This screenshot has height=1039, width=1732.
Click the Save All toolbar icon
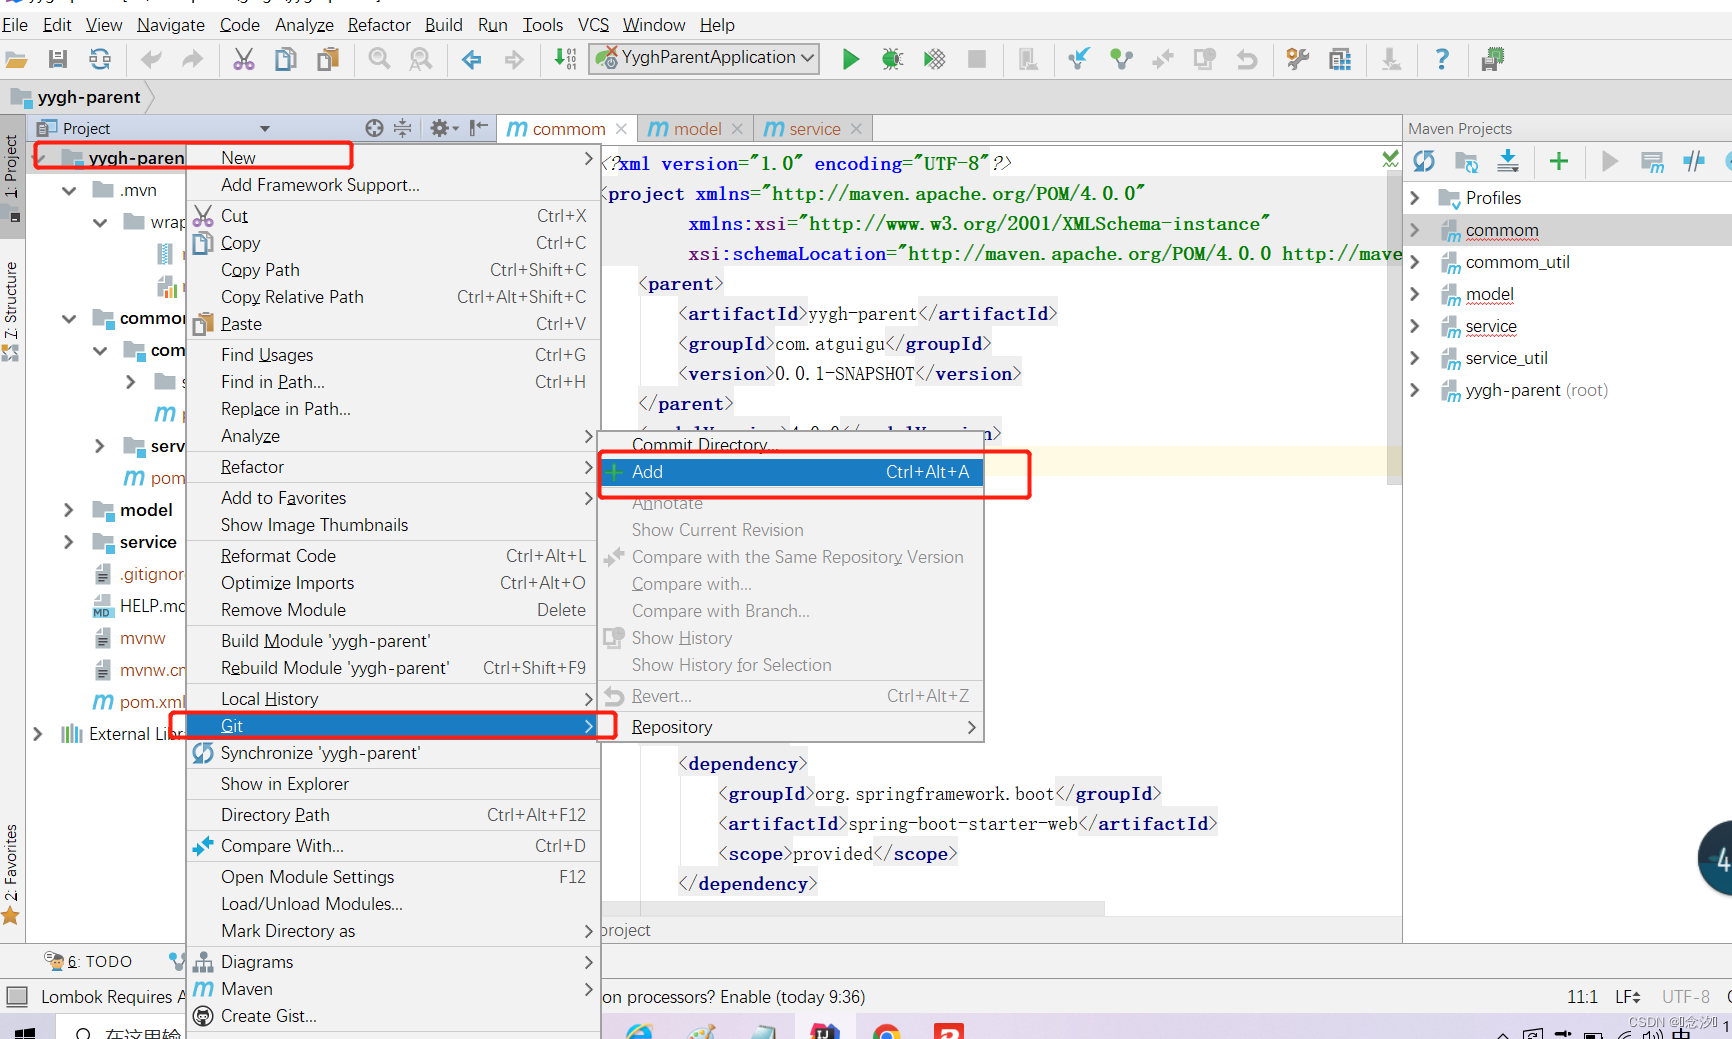tap(58, 59)
